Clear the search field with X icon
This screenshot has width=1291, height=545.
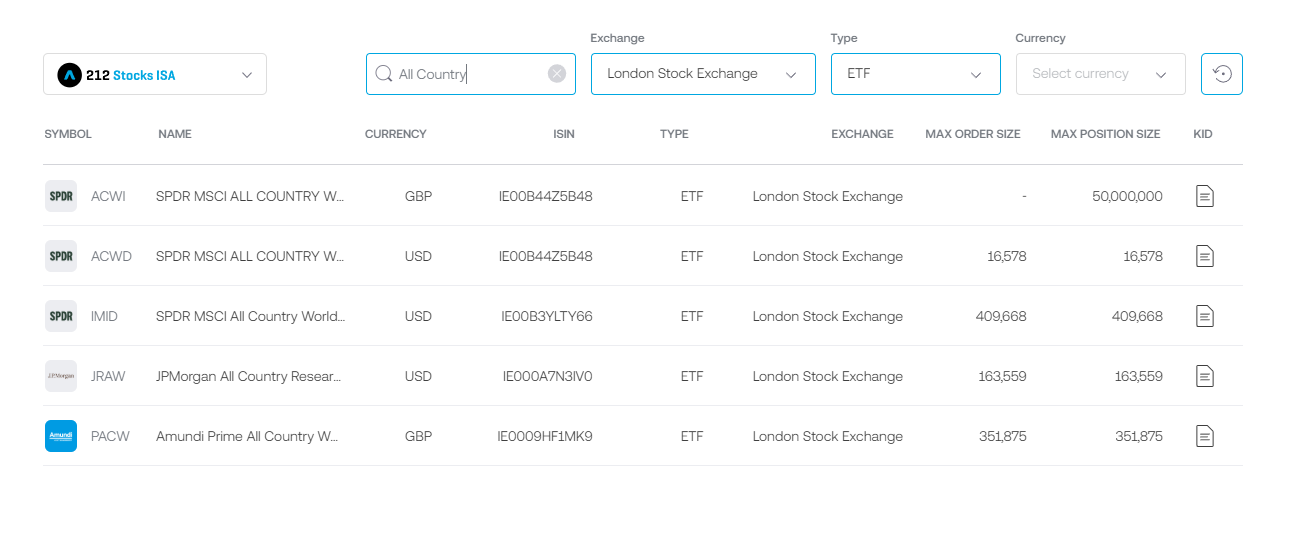(x=557, y=74)
